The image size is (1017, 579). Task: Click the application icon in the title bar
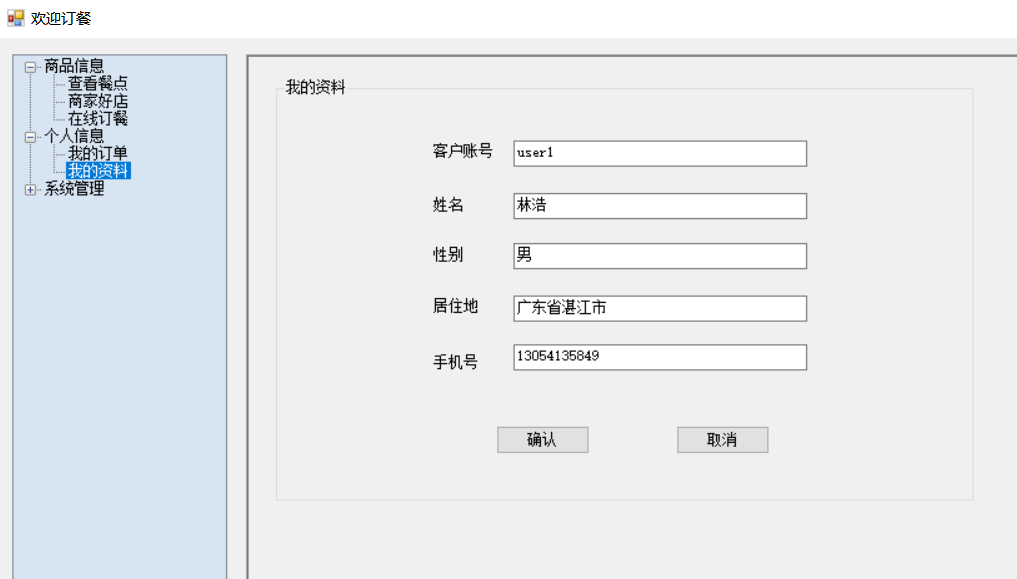pyautogui.click(x=14, y=16)
